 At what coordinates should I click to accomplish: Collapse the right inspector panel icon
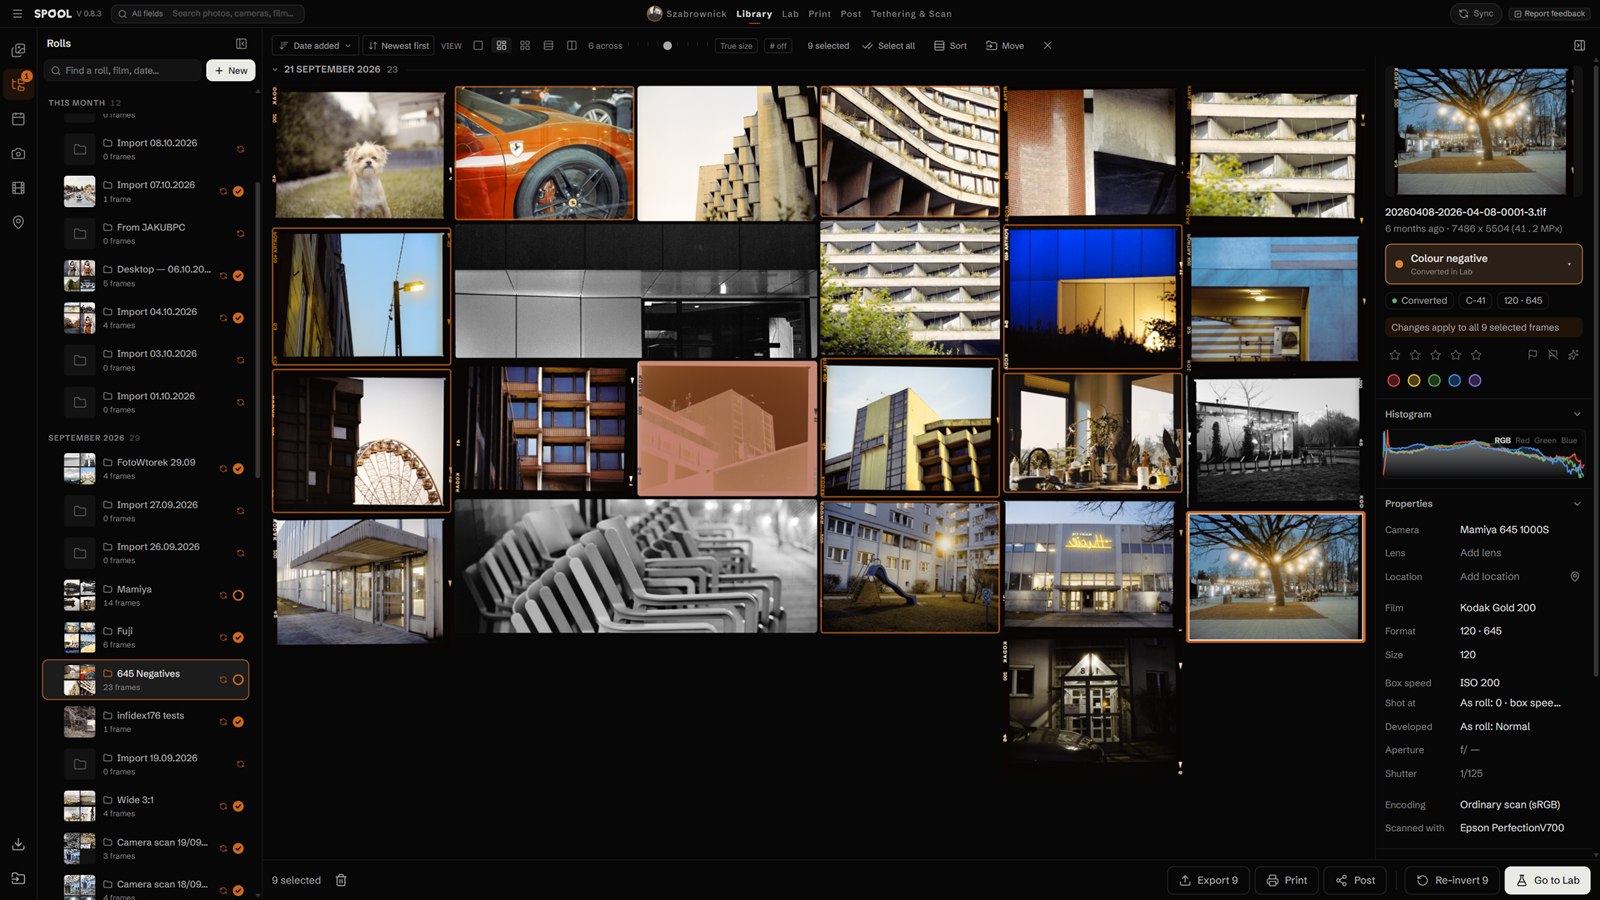click(x=1579, y=46)
